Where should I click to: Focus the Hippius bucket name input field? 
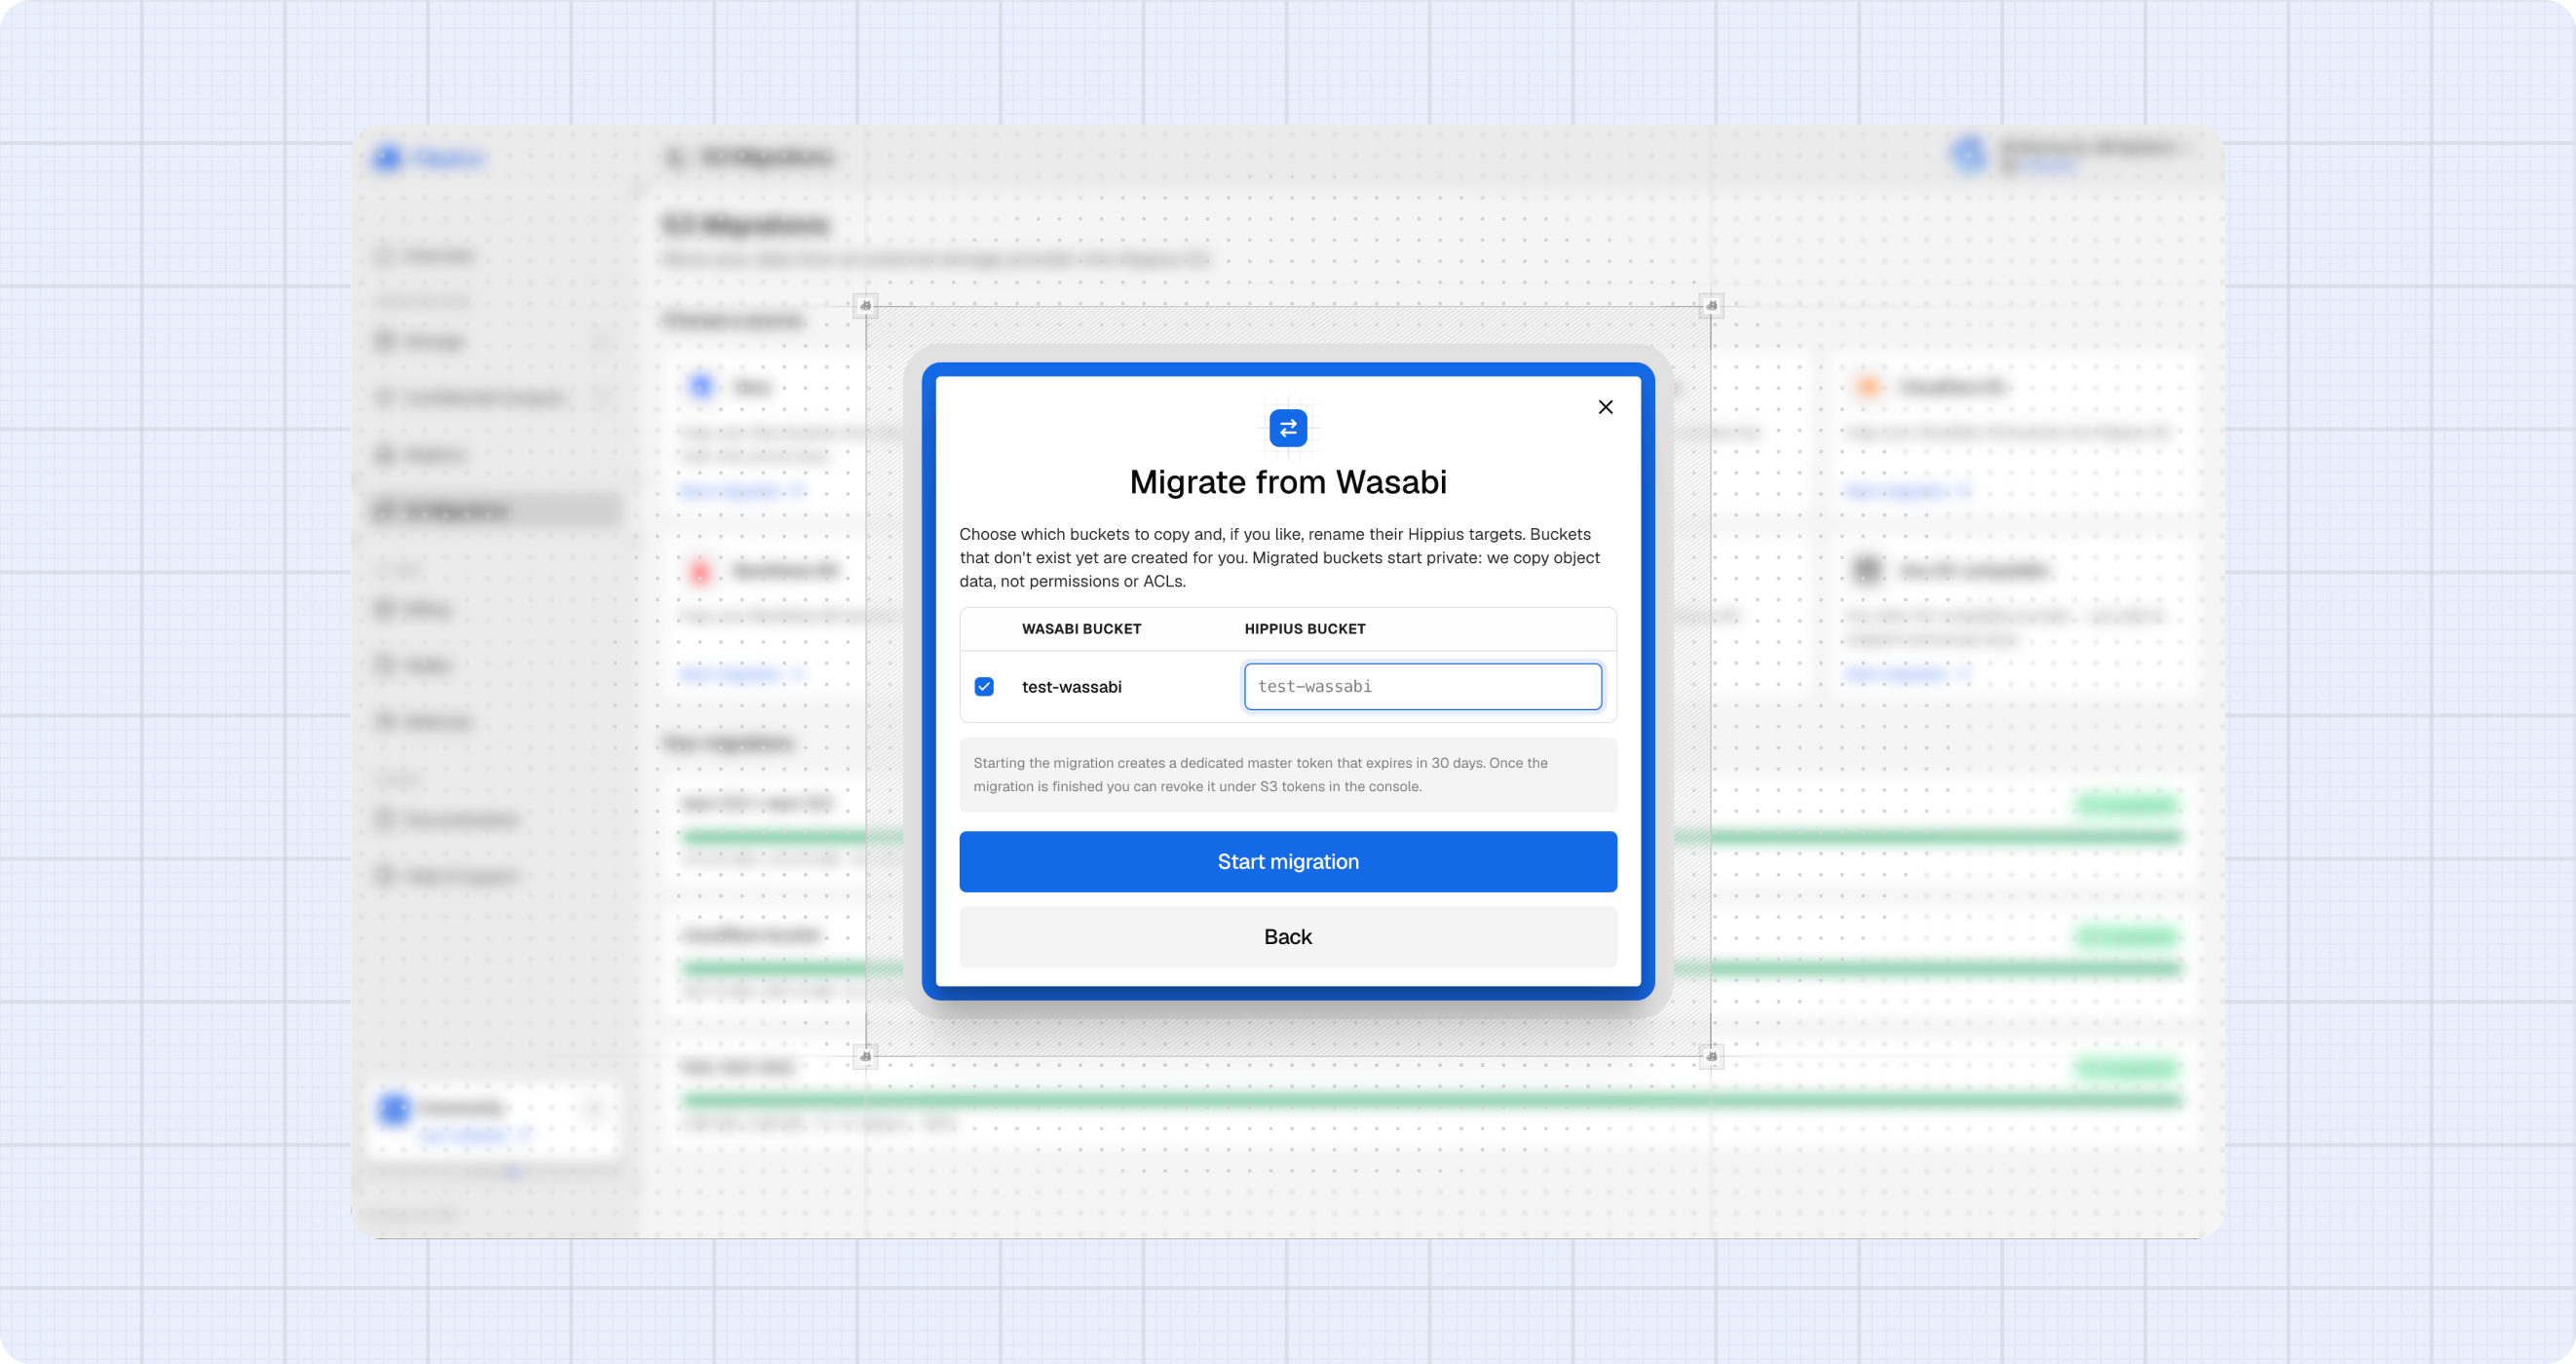pos(1422,687)
